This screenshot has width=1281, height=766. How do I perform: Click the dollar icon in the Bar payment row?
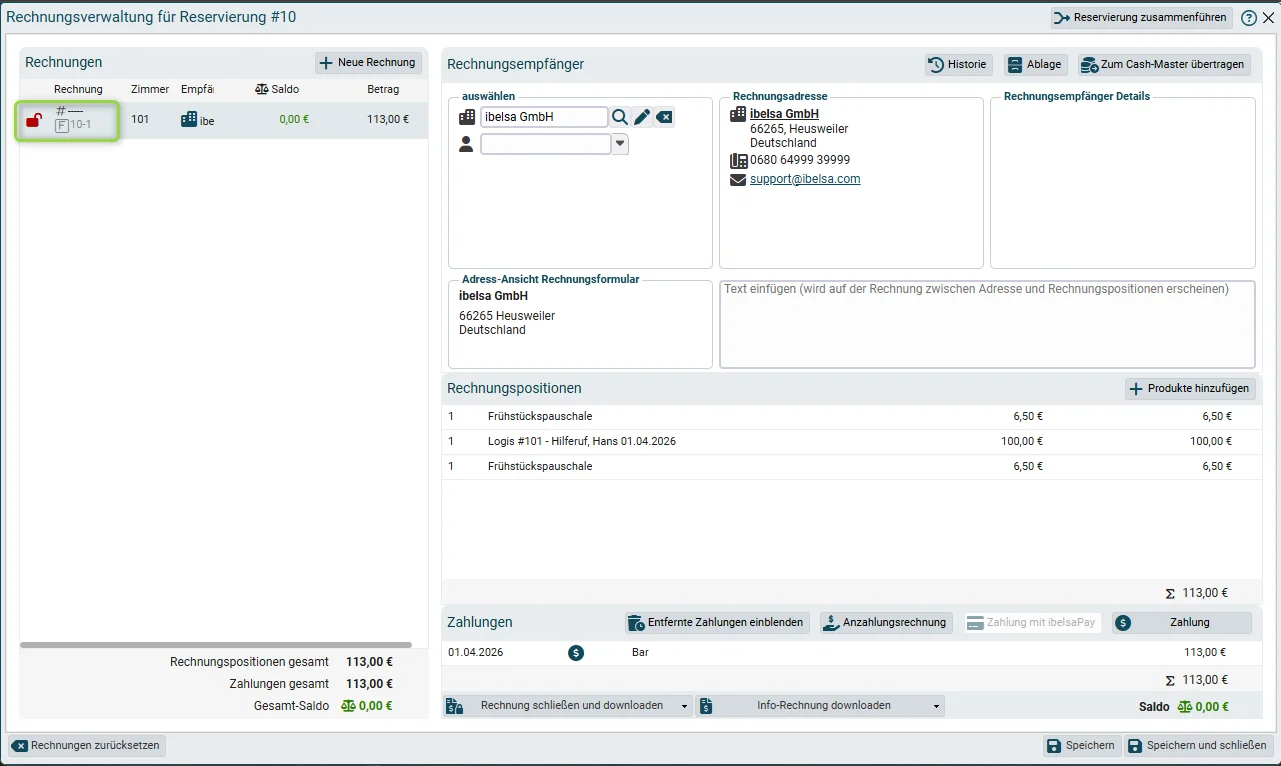576,653
